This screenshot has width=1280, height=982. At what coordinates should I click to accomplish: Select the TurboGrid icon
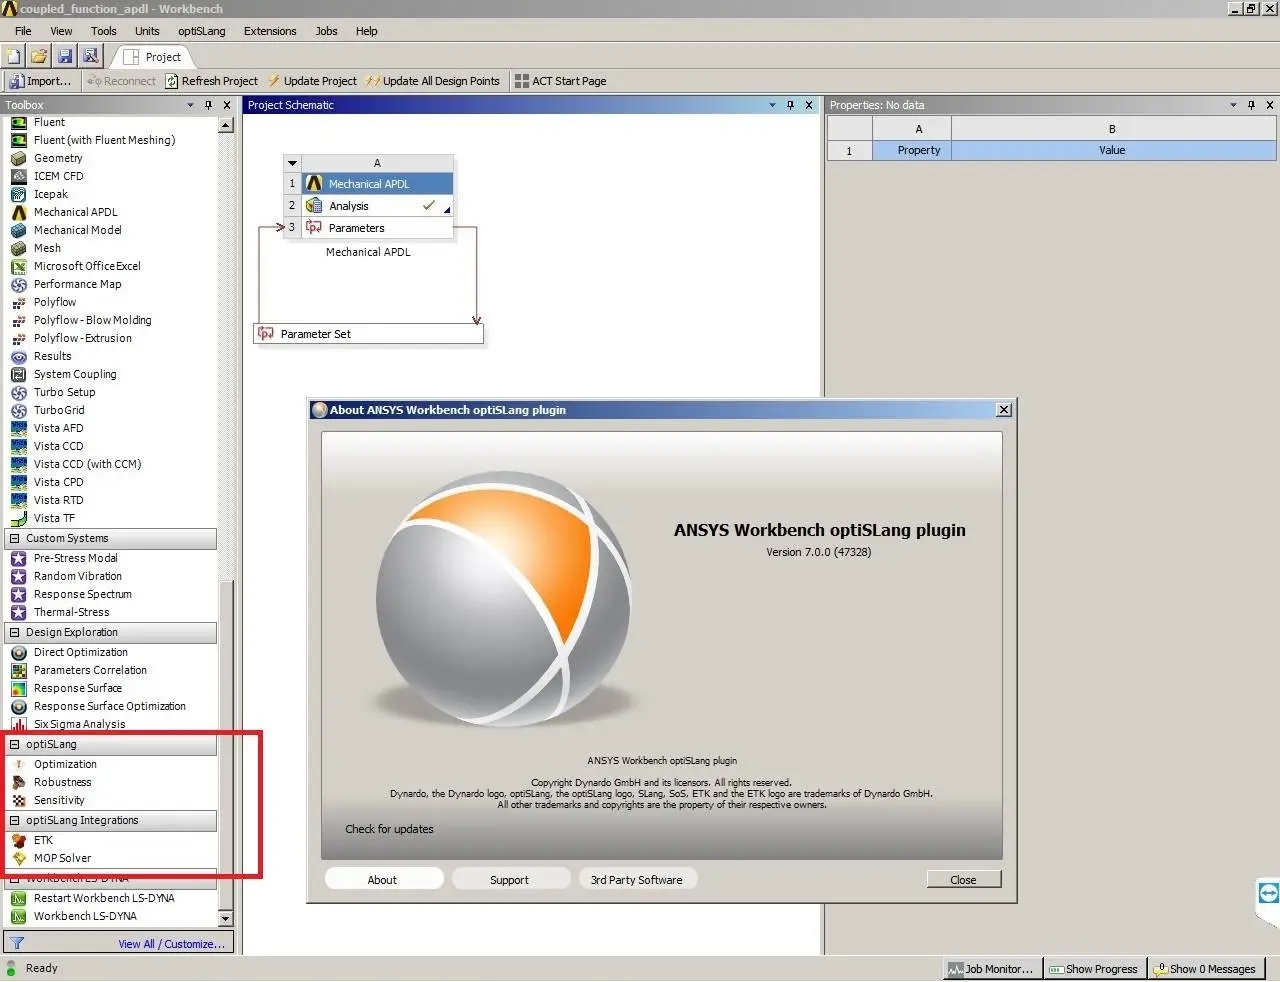(19, 410)
